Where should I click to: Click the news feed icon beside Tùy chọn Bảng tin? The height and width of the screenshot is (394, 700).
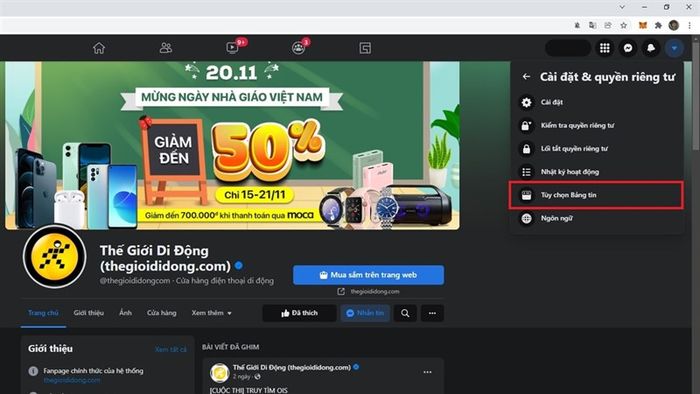526,195
